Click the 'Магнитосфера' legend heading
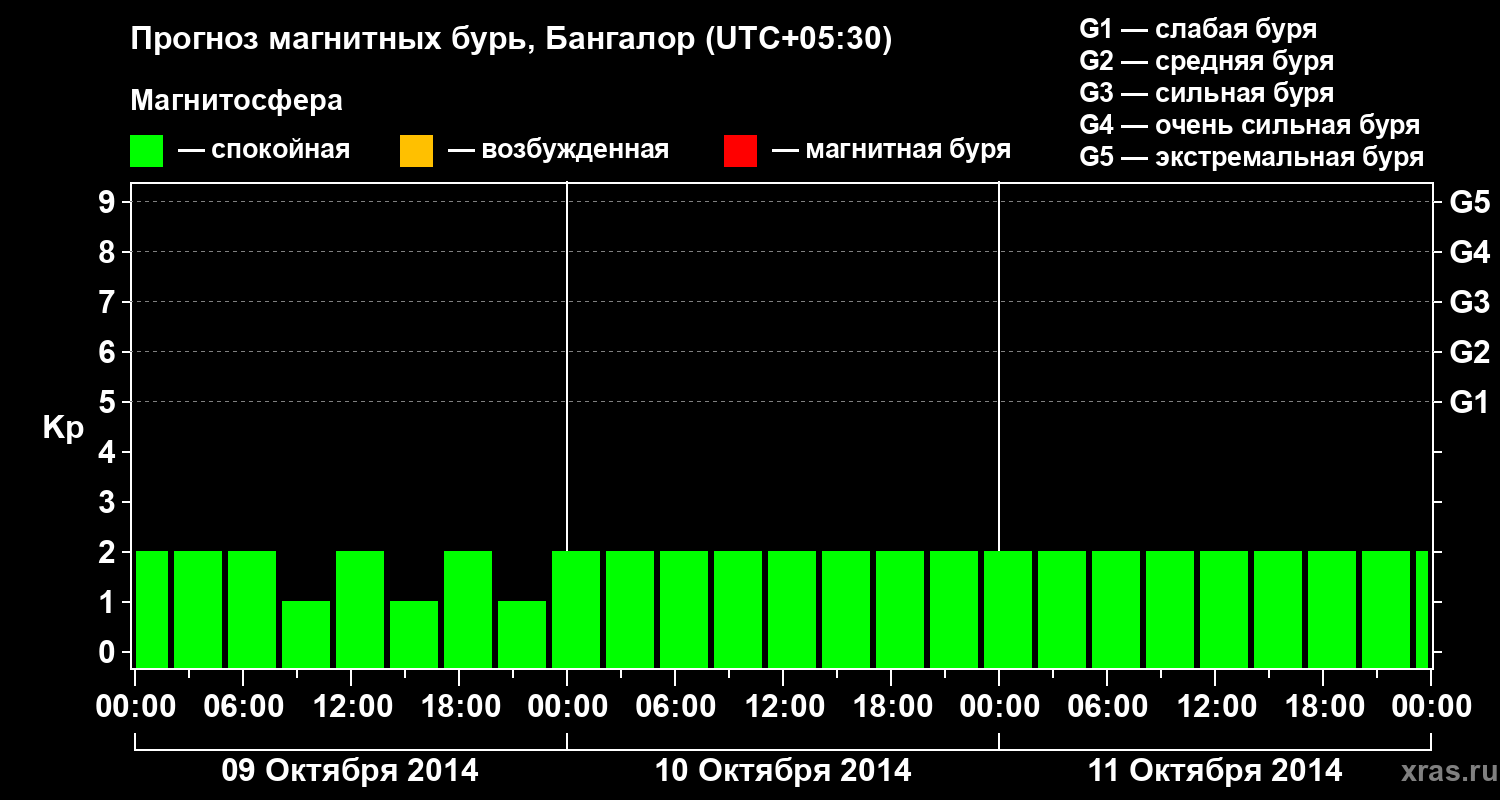Image resolution: width=1500 pixels, height=800 pixels. pyautogui.click(x=236, y=101)
